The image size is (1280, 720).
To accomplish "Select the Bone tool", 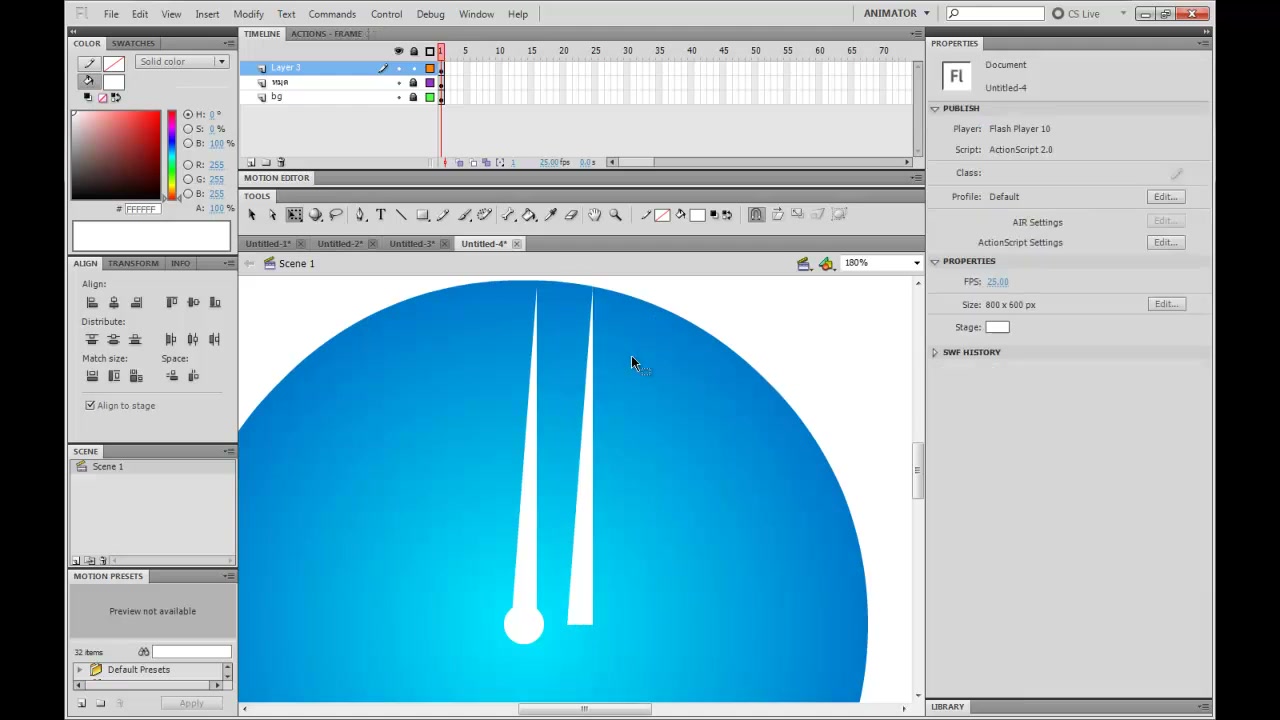I will (508, 215).
